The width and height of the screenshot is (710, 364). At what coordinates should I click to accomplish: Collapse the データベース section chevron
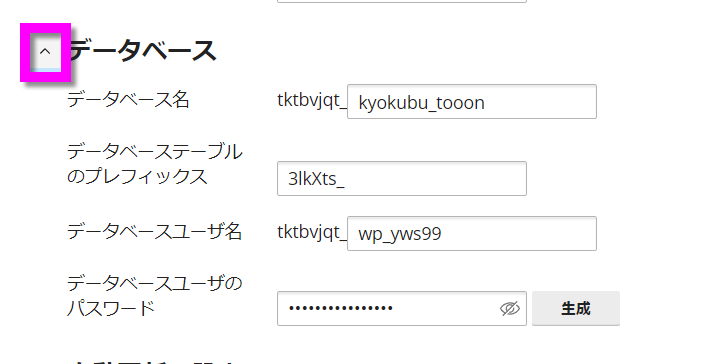tap(45, 52)
